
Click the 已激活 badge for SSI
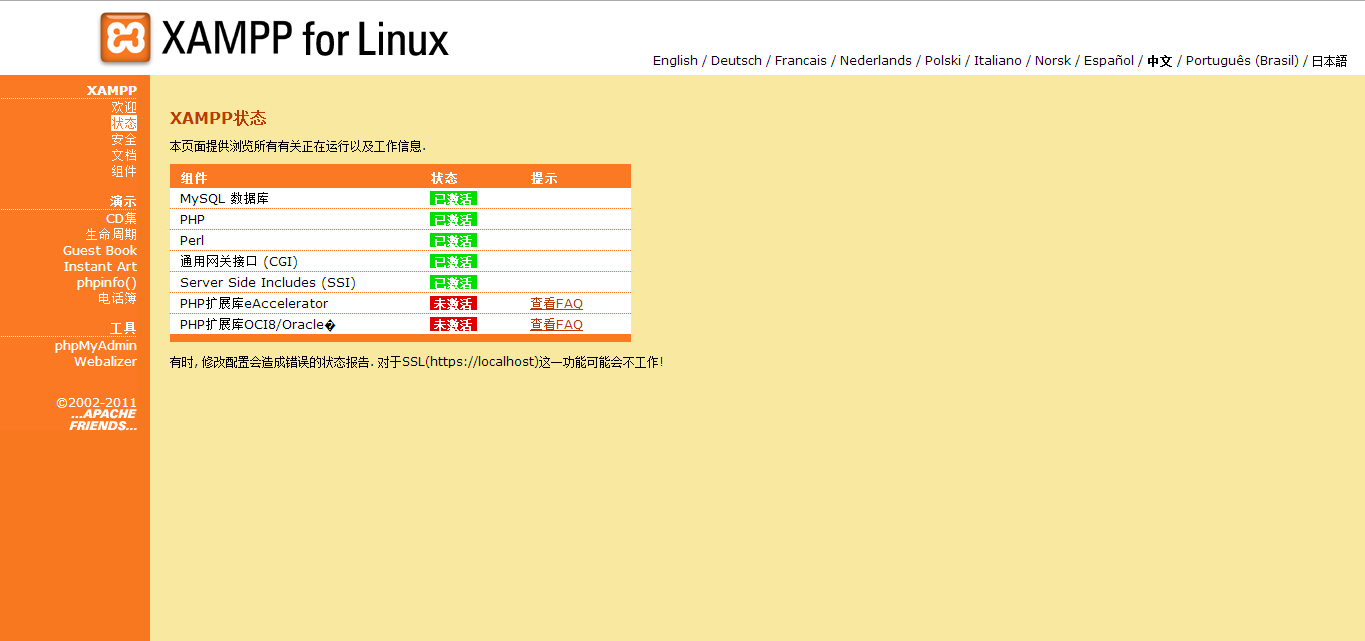[453, 282]
